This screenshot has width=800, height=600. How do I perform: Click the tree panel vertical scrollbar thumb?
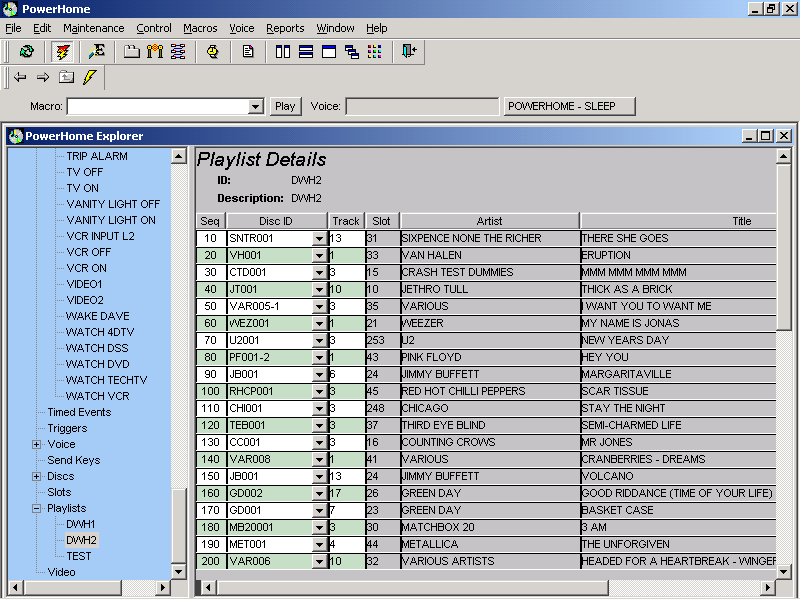pos(179,526)
